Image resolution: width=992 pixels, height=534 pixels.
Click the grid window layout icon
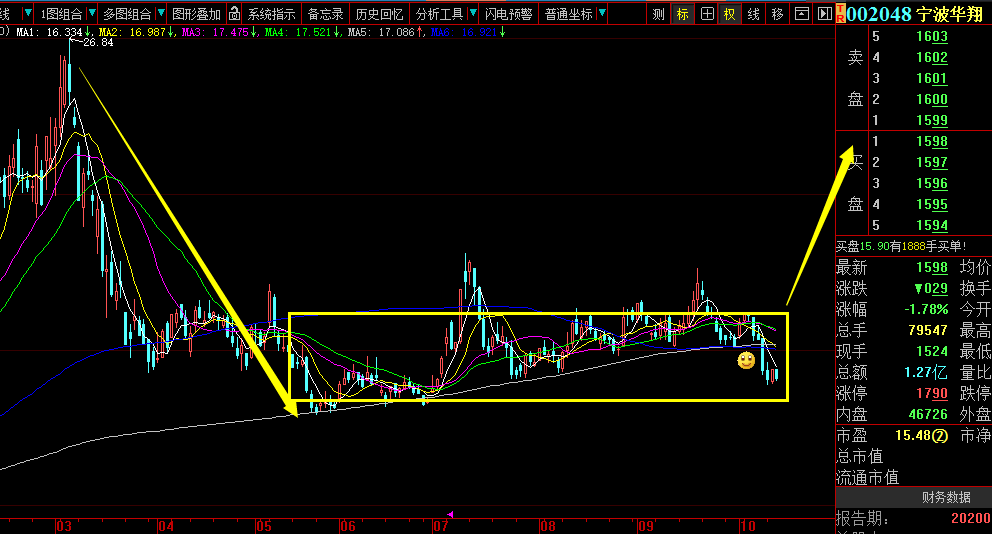707,14
